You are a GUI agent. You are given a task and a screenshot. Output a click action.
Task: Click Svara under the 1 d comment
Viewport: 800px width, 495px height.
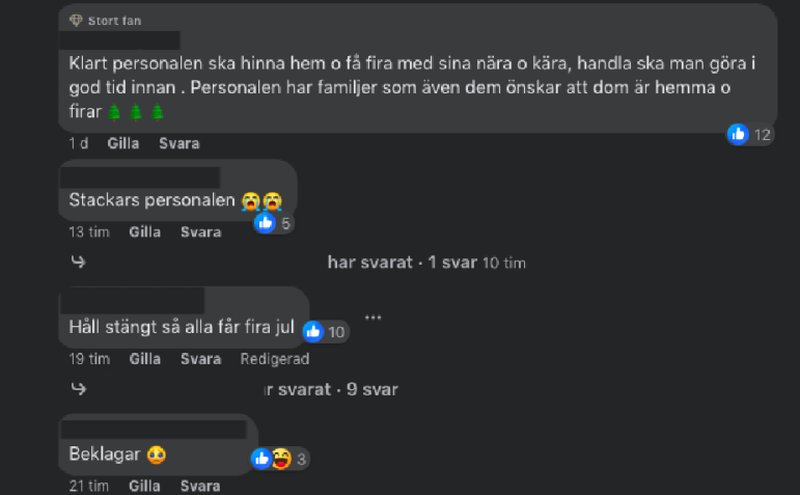[x=179, y=143]
